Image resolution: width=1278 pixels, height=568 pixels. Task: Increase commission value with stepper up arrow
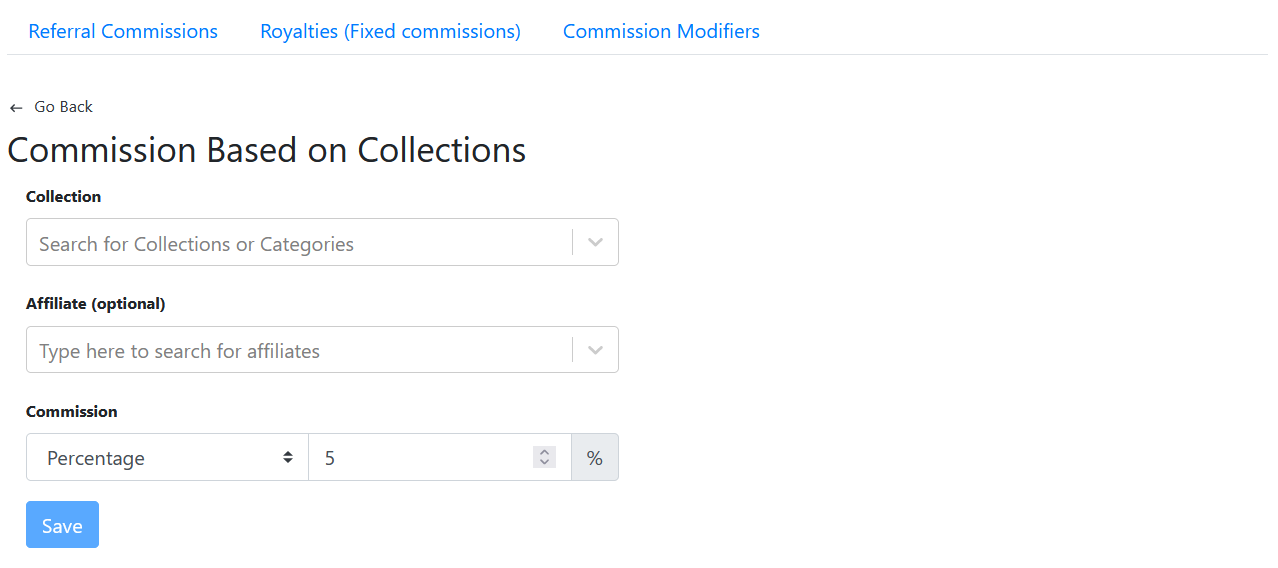click(x=544, y=452)
